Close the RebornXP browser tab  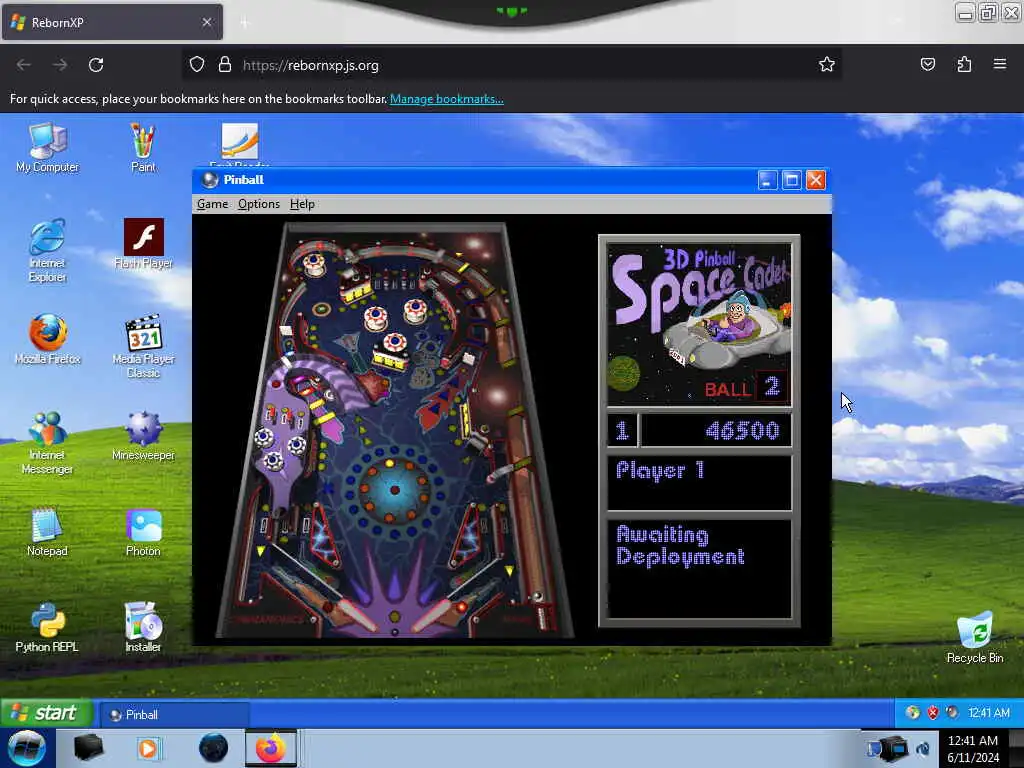206,22
